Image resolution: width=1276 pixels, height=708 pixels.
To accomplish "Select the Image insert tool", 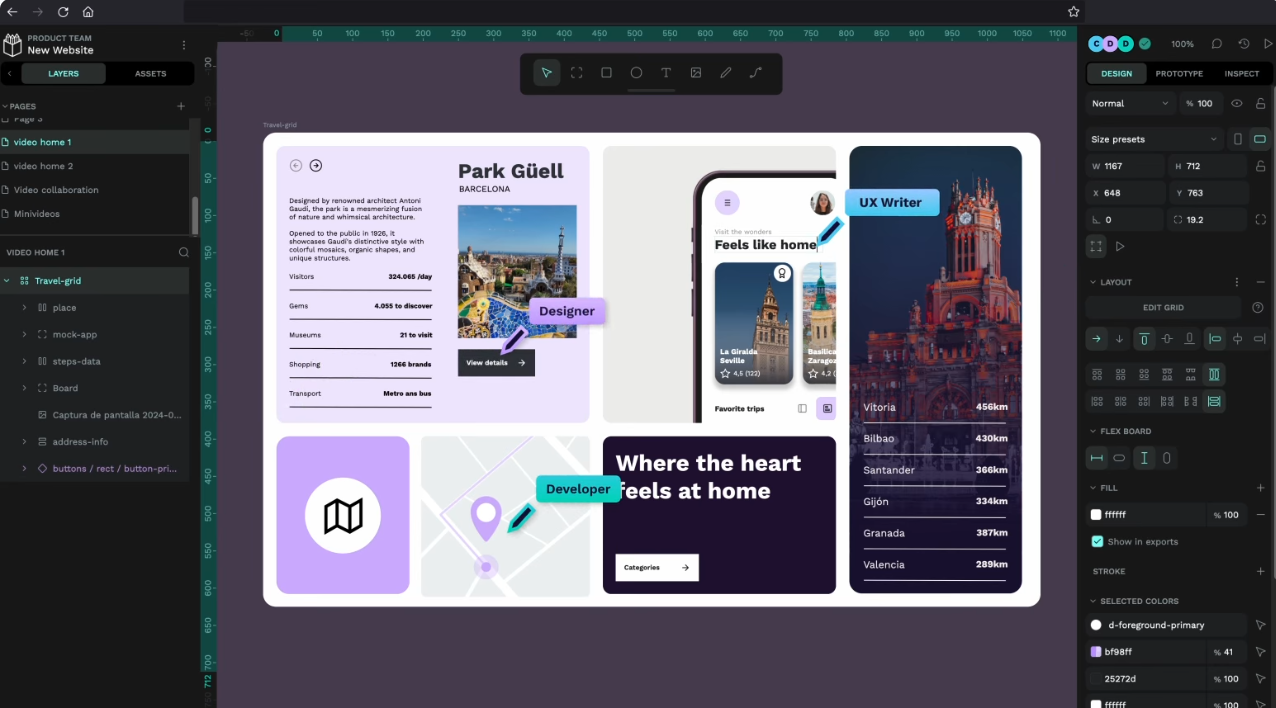I will tap(696, 73).
